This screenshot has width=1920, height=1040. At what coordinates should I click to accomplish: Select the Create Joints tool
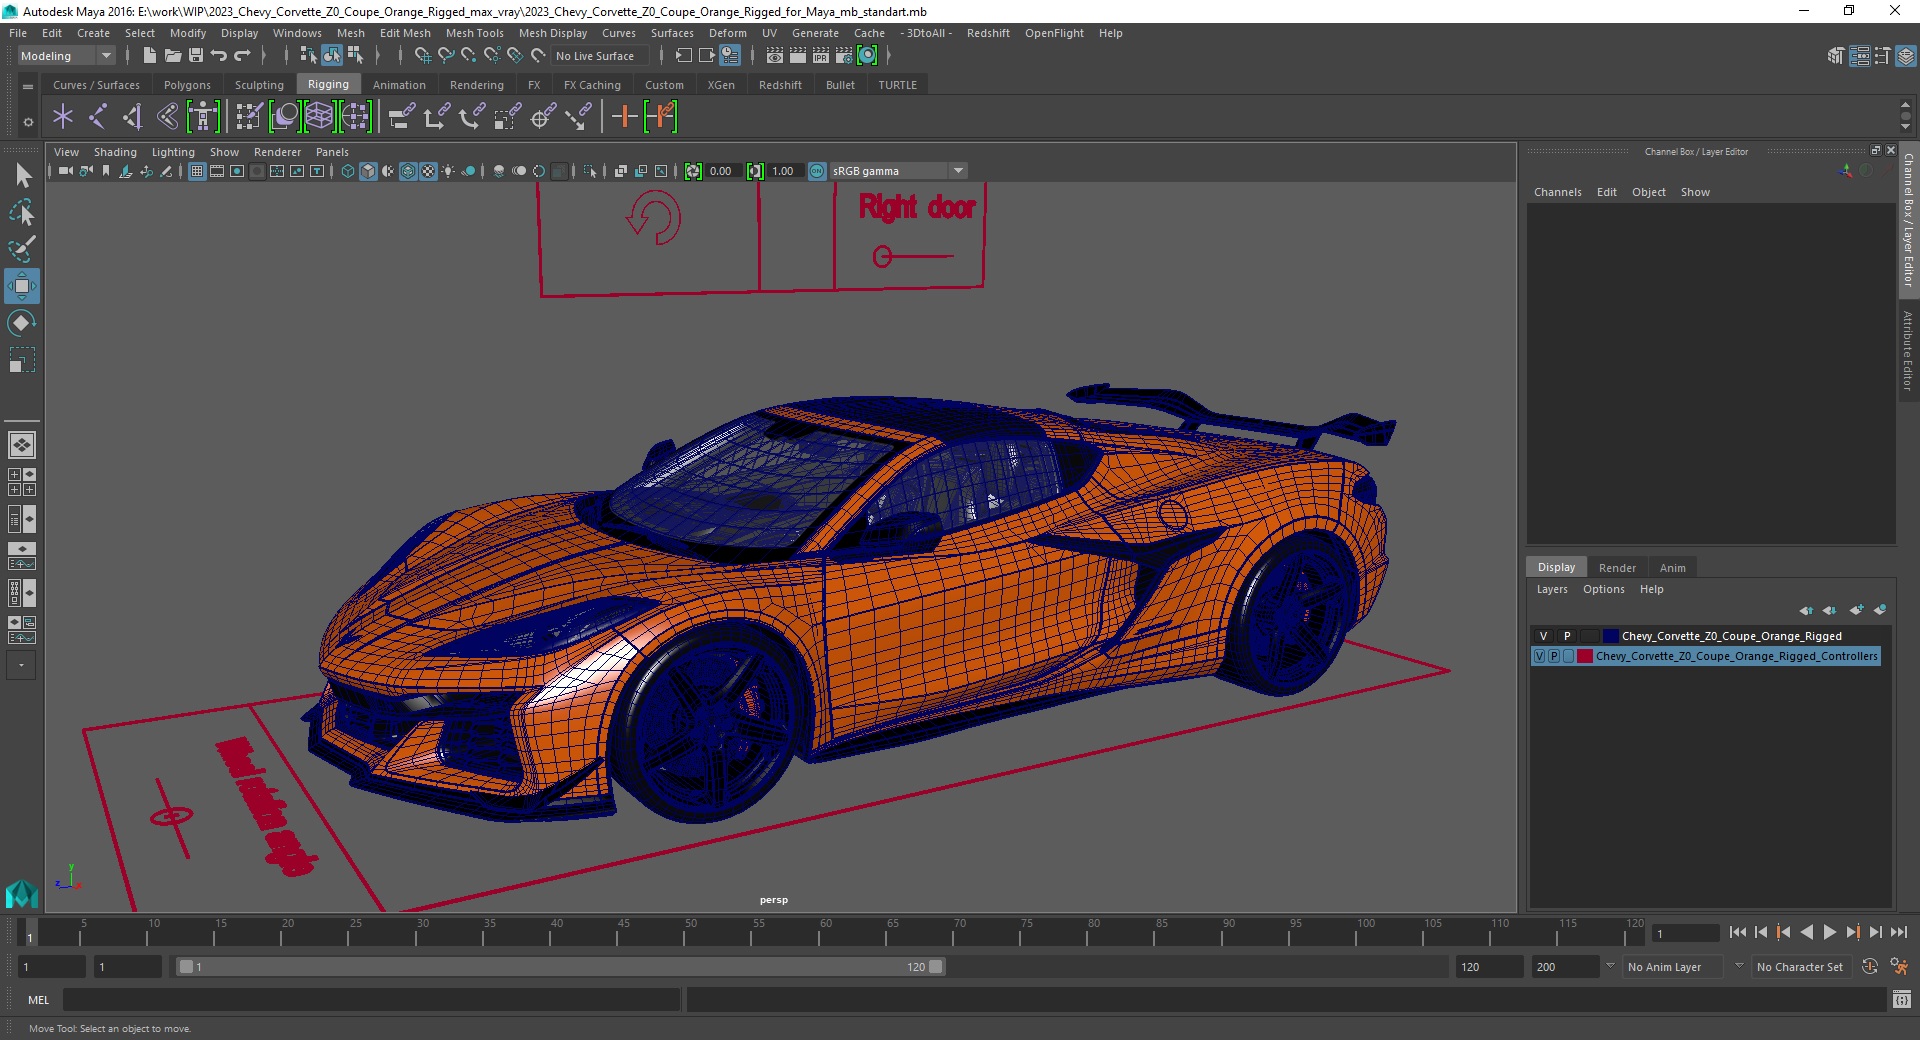point(98,117)
